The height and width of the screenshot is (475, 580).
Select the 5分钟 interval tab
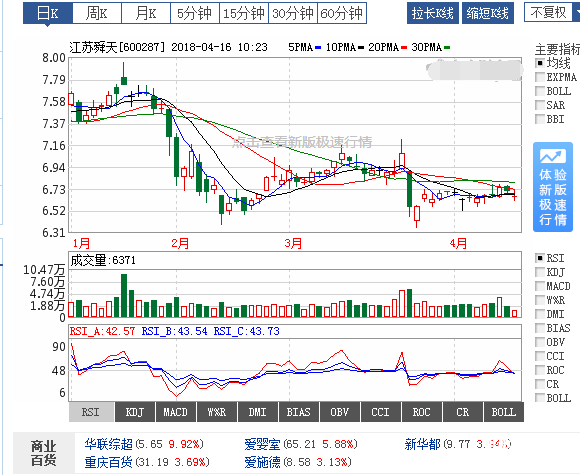[x=195, y=13]
